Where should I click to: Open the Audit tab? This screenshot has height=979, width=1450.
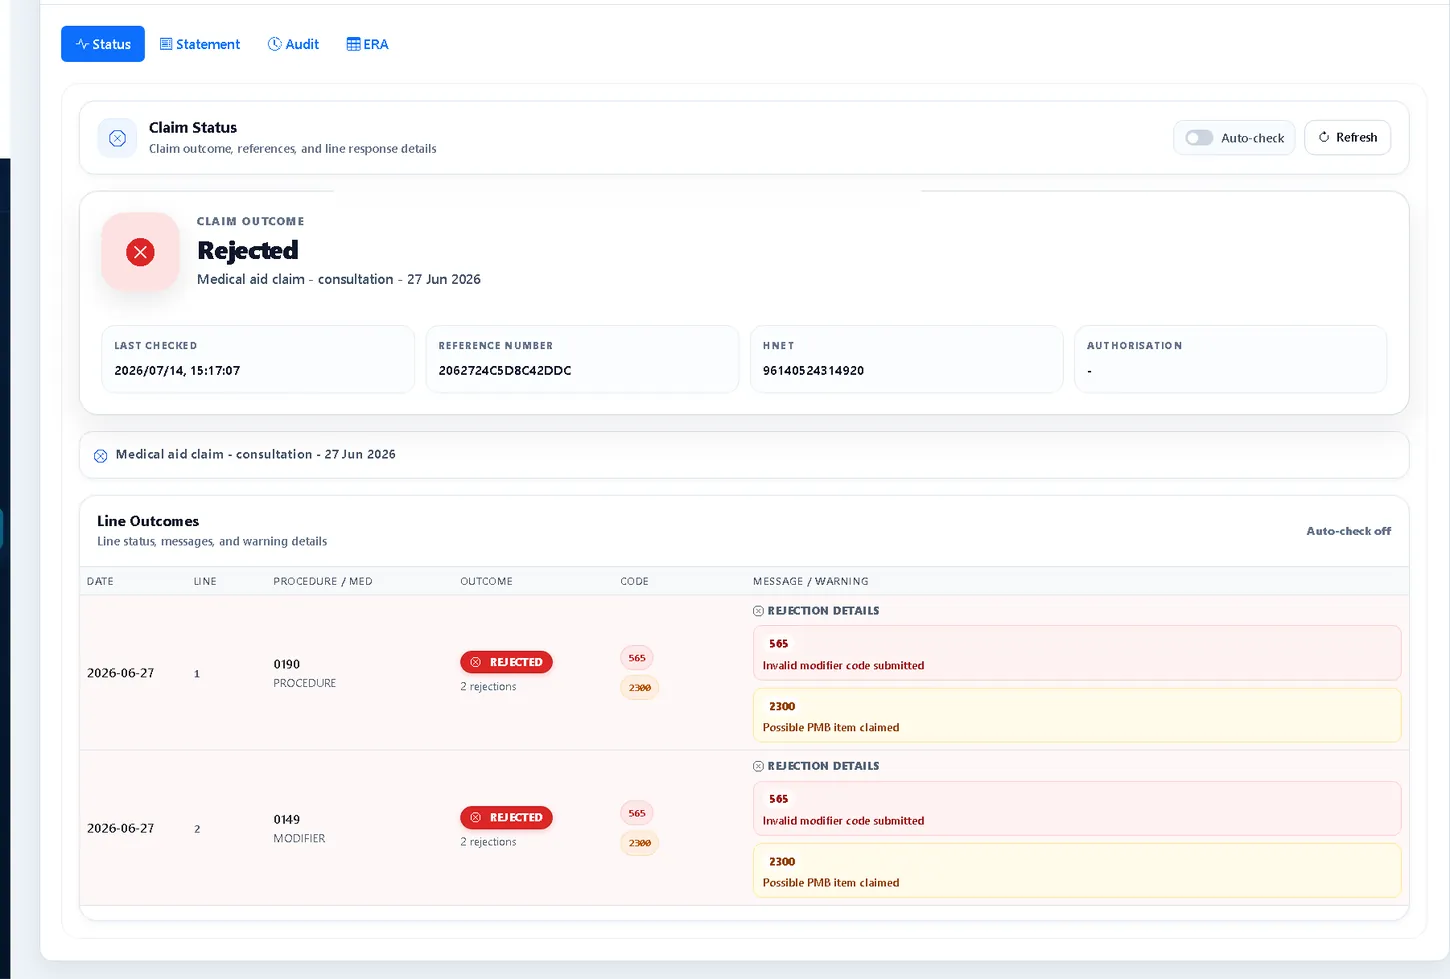tap(293, 44)
